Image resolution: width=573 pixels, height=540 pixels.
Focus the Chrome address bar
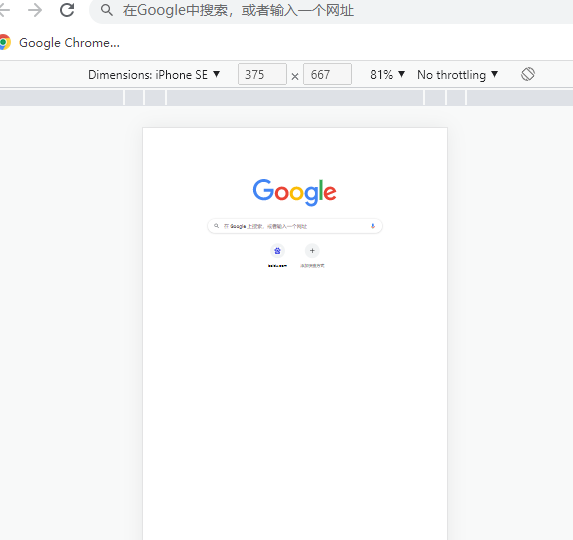point(331,11)
